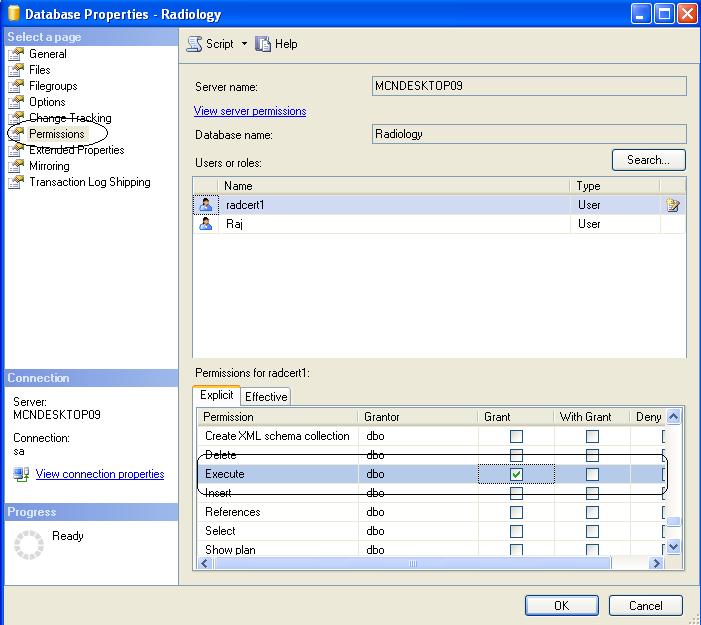Uncheck the Execute Grant checkbox

[516, 474]
